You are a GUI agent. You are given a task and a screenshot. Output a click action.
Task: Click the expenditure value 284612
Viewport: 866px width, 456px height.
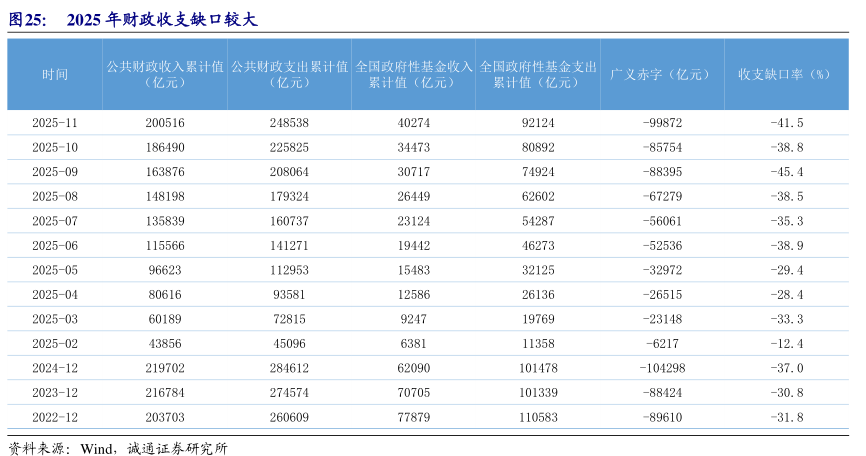[289, 368]
